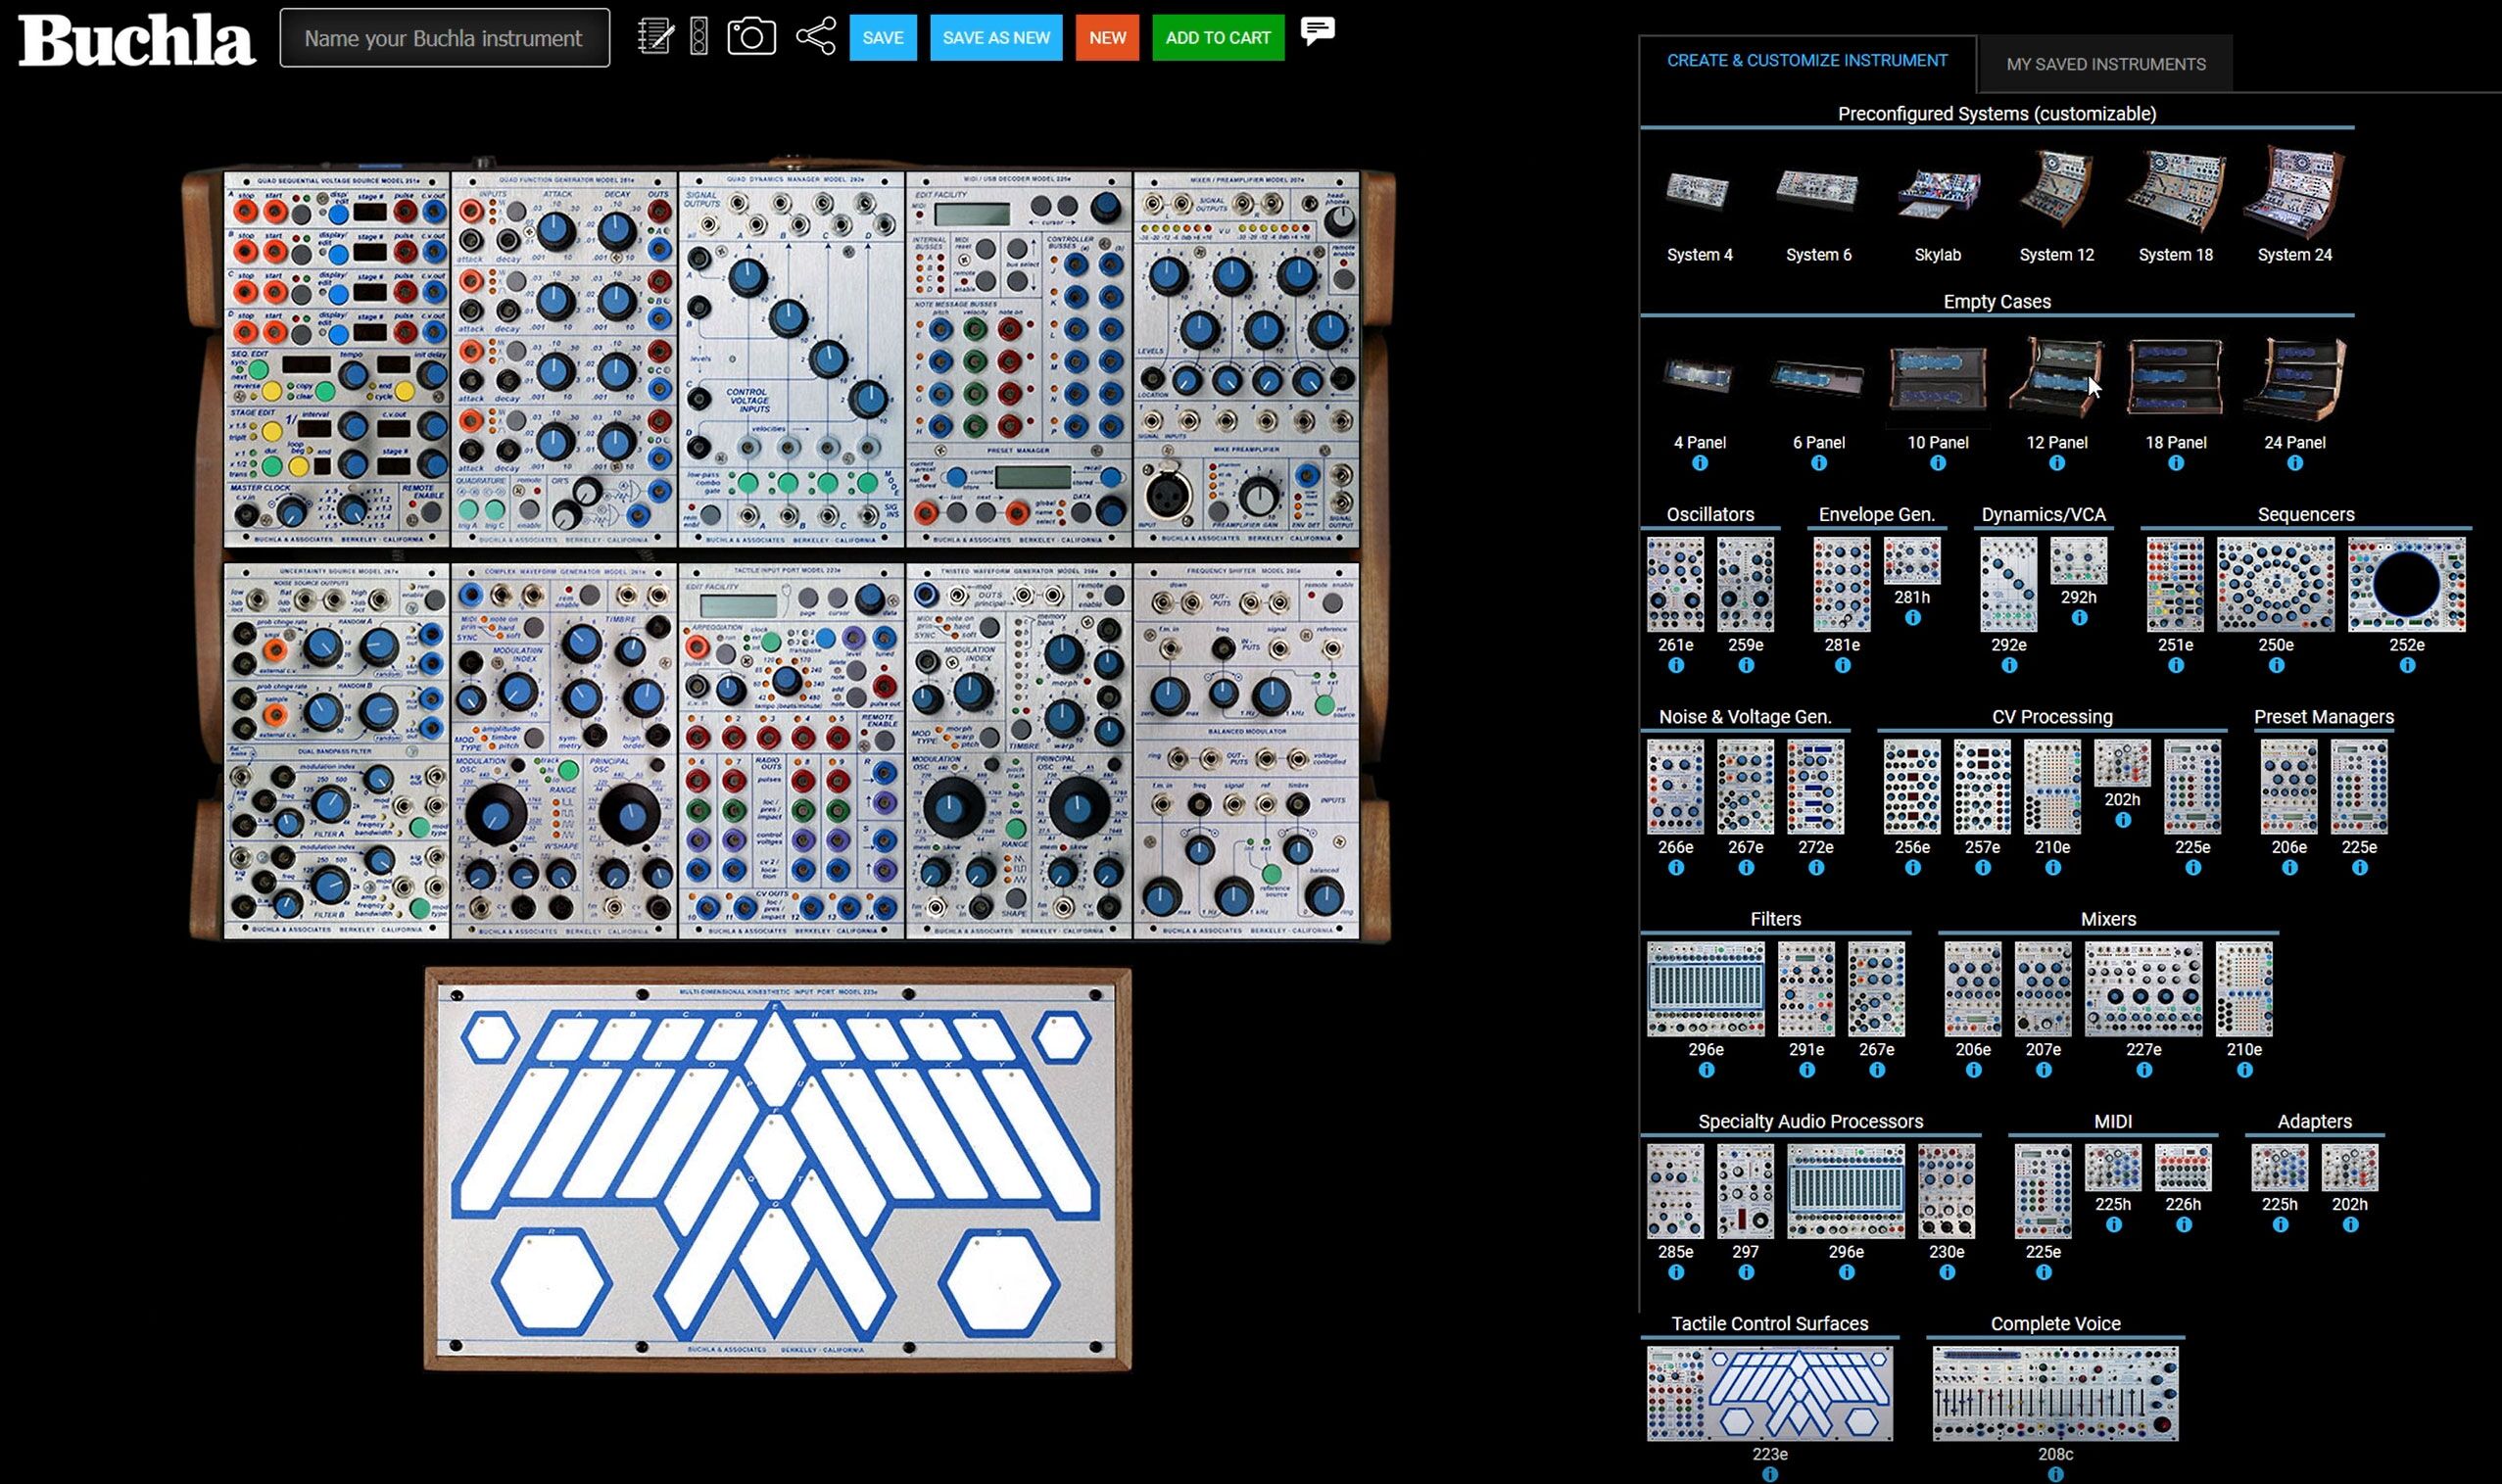Show info for 252e sequencer module

2406,666
